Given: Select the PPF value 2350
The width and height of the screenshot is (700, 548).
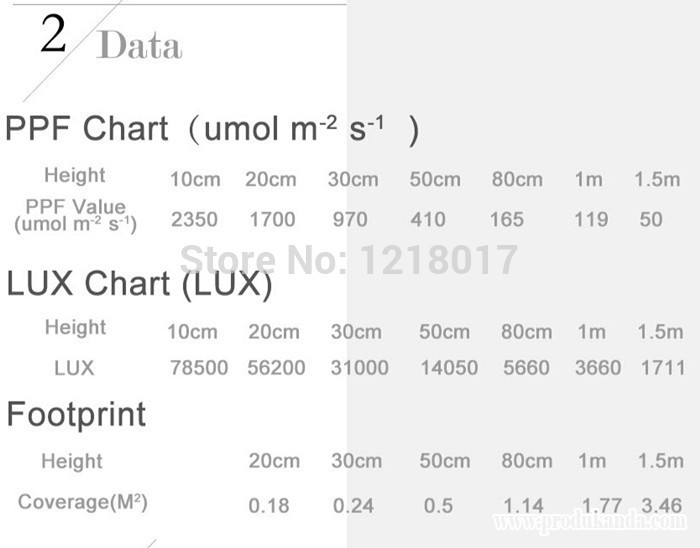Looking at the screenshot, I should tap(194, 220).
